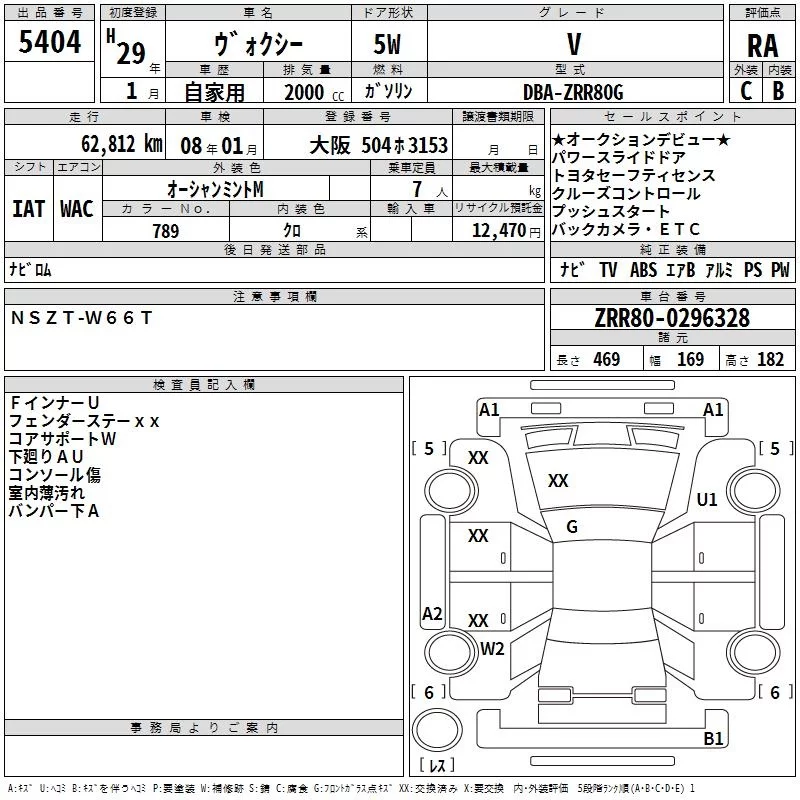Select the seating capacity 7 人
The height and width of the screenshot is (800, 800).
430,190
